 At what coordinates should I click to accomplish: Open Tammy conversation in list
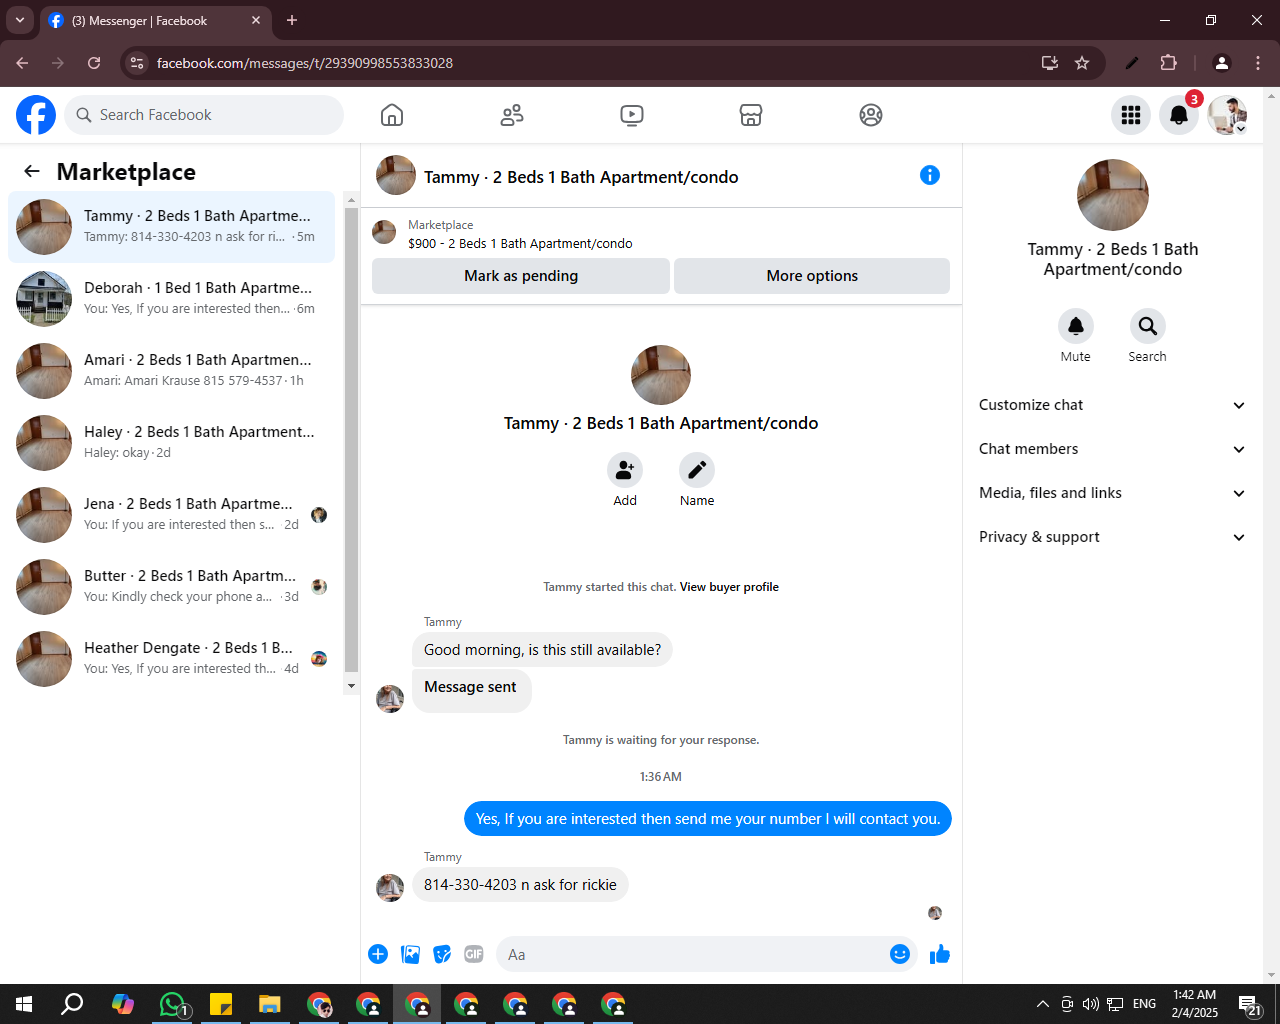tap(172, 227)
